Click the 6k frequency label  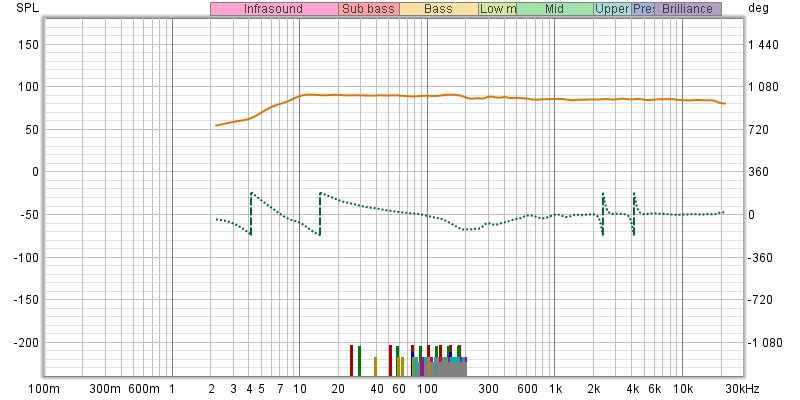655,389
